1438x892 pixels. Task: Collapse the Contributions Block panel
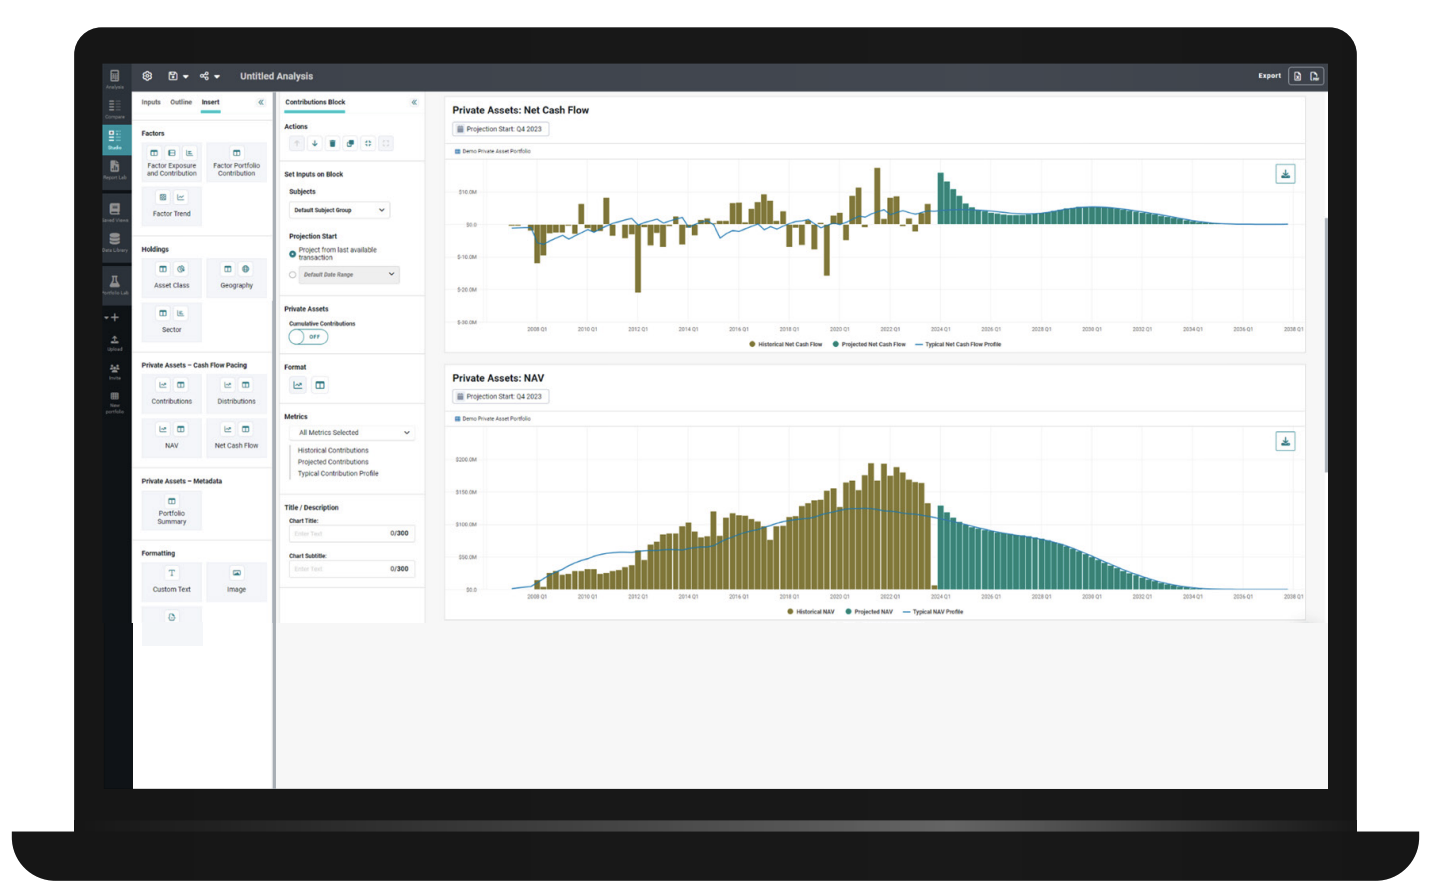[x=414, y=102]
